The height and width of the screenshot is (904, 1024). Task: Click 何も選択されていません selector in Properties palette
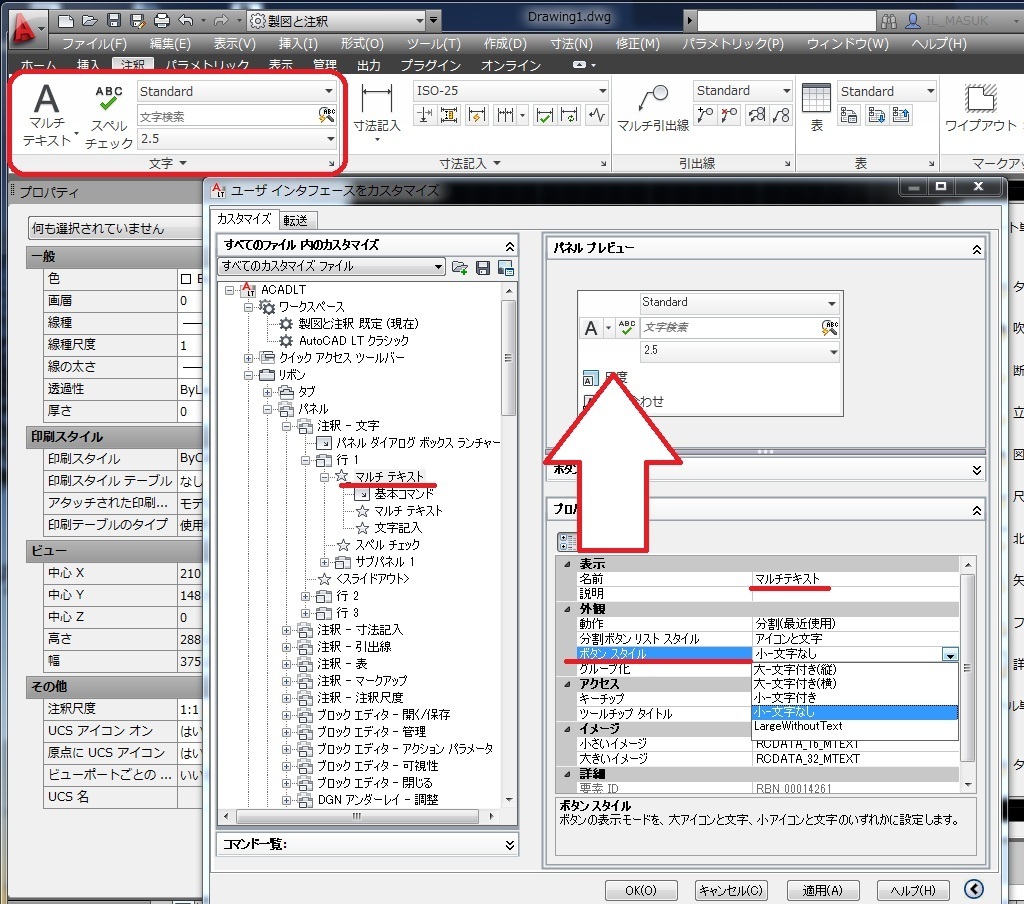[116, 229]
